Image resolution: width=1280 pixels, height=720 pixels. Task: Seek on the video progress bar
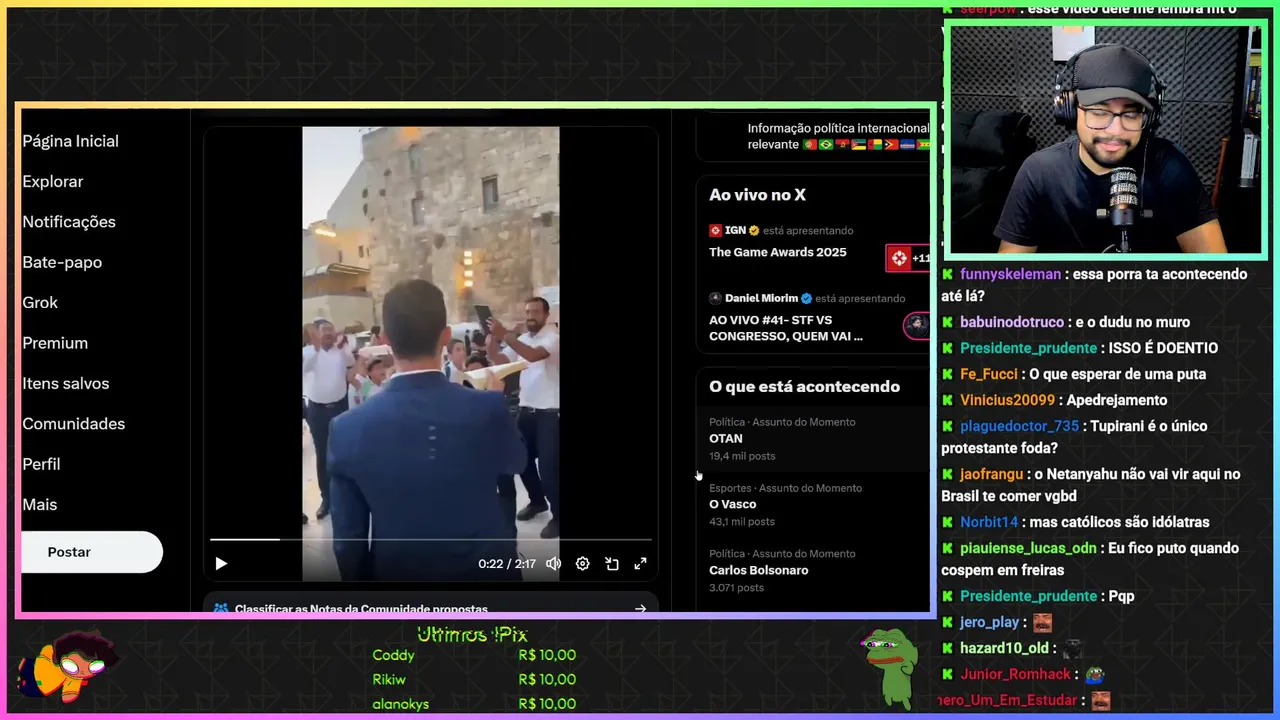tap(431, 539)
